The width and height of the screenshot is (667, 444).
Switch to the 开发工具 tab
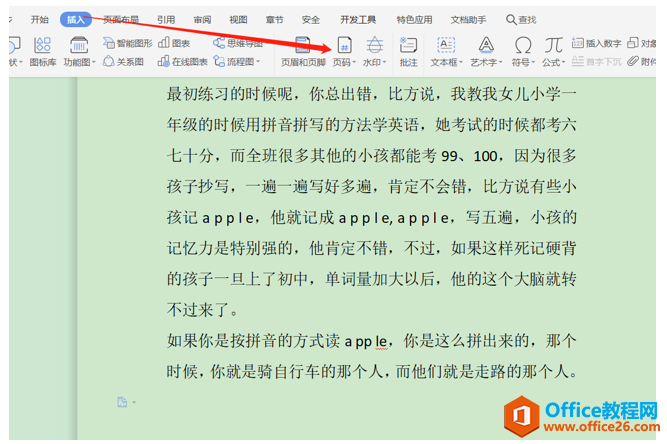tap(358, 20)
